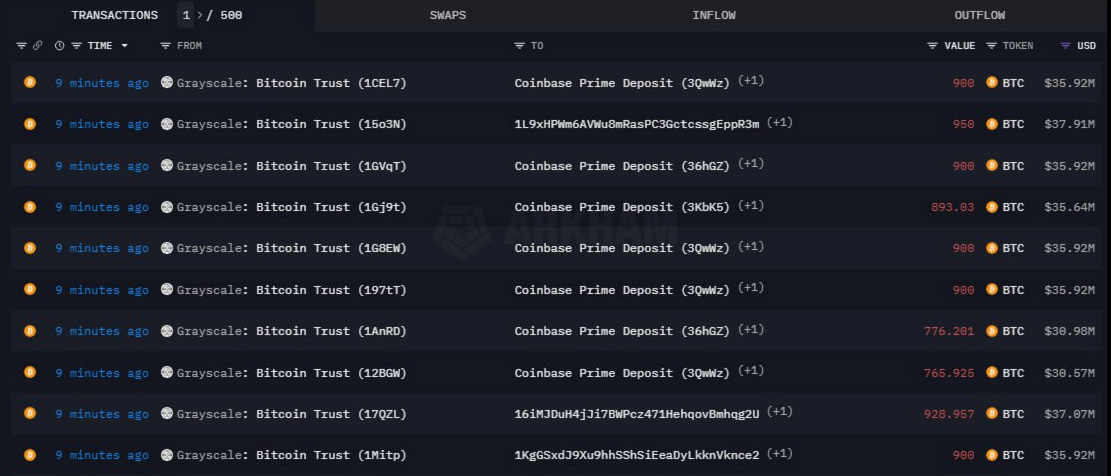Click Bitcoin icon of the 1AnRD row
The height and width of the screenshot is (476, 1111).
[x=30, y=331]
